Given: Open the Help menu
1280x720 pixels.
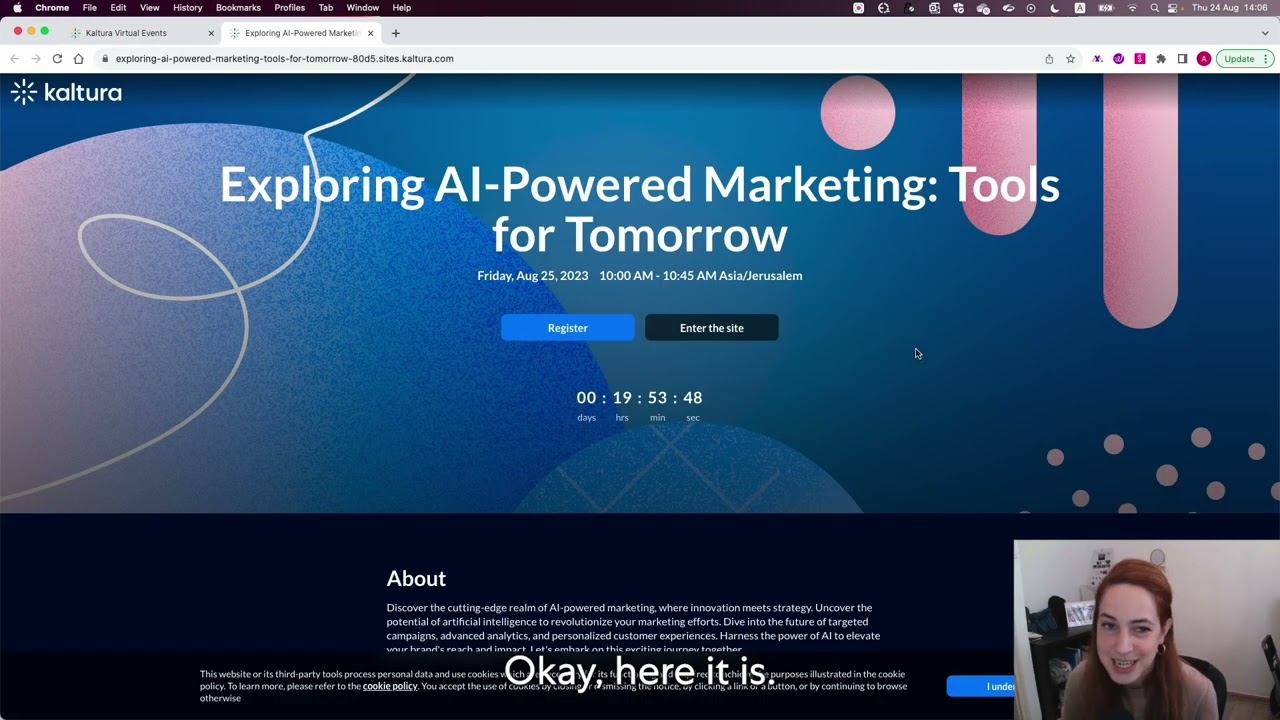Looking at the screenshot, I should [x=401, y=8].
